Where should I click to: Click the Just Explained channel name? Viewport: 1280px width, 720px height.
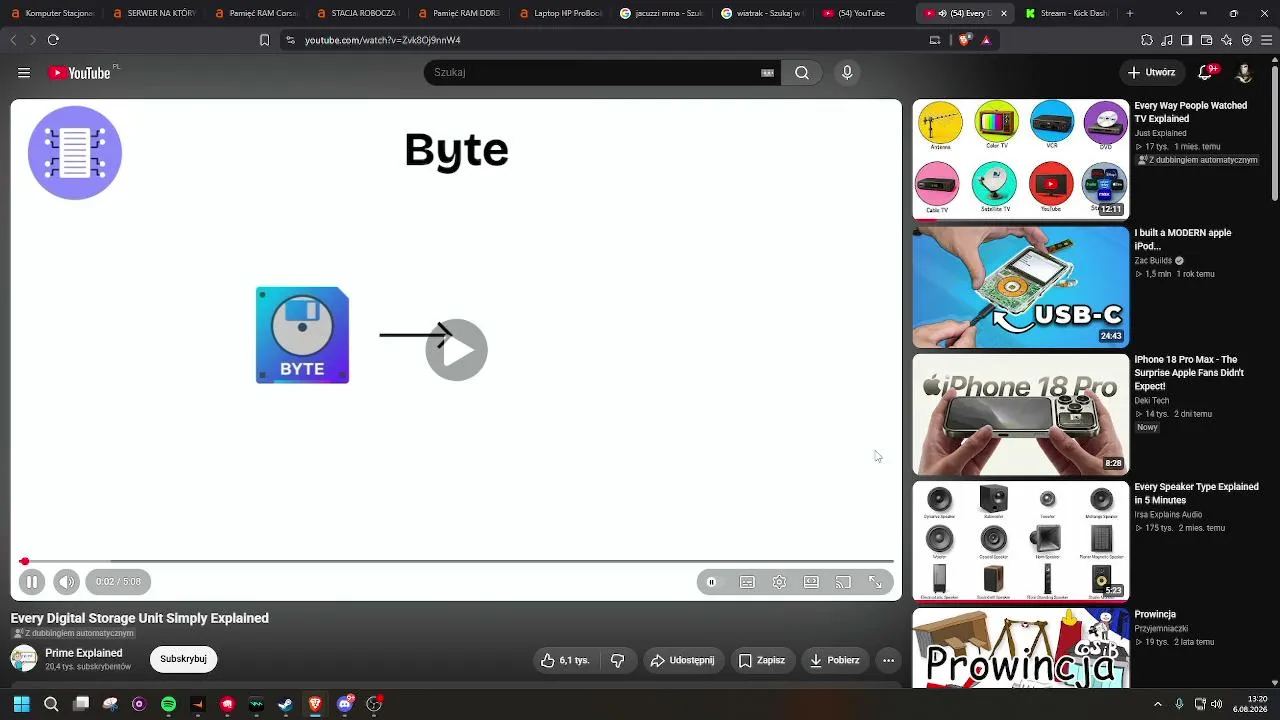1160,133
